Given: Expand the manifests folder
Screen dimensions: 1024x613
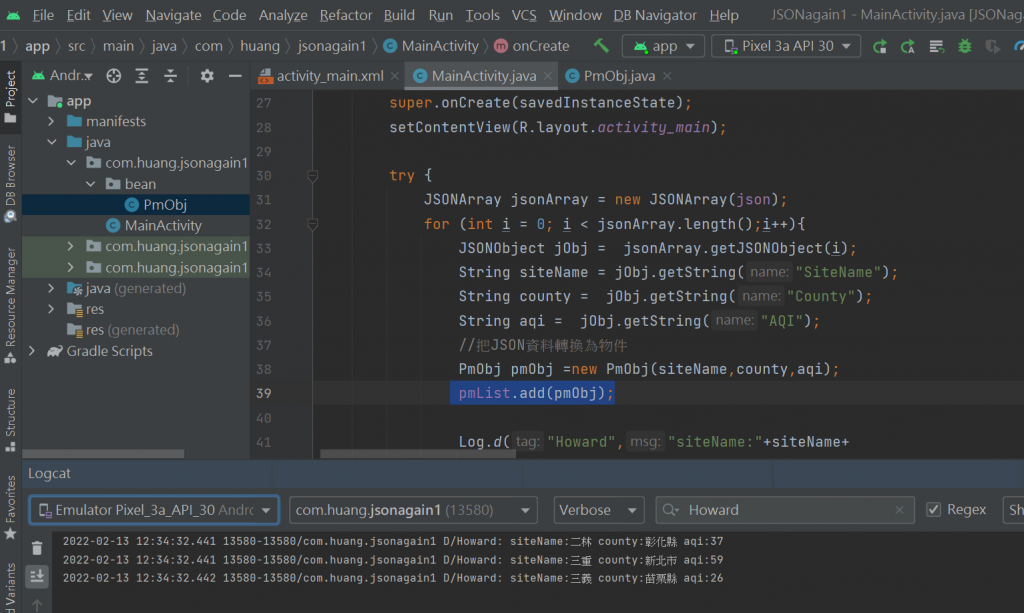Looking at the screenshot, I should tap(51, 121).
